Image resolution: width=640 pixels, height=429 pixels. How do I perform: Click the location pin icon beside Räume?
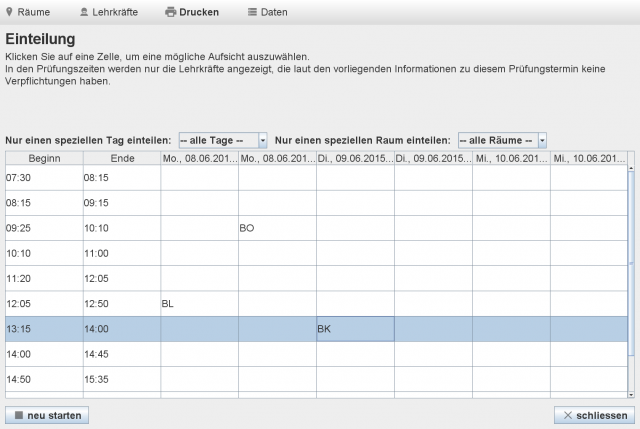coord(10,12)
